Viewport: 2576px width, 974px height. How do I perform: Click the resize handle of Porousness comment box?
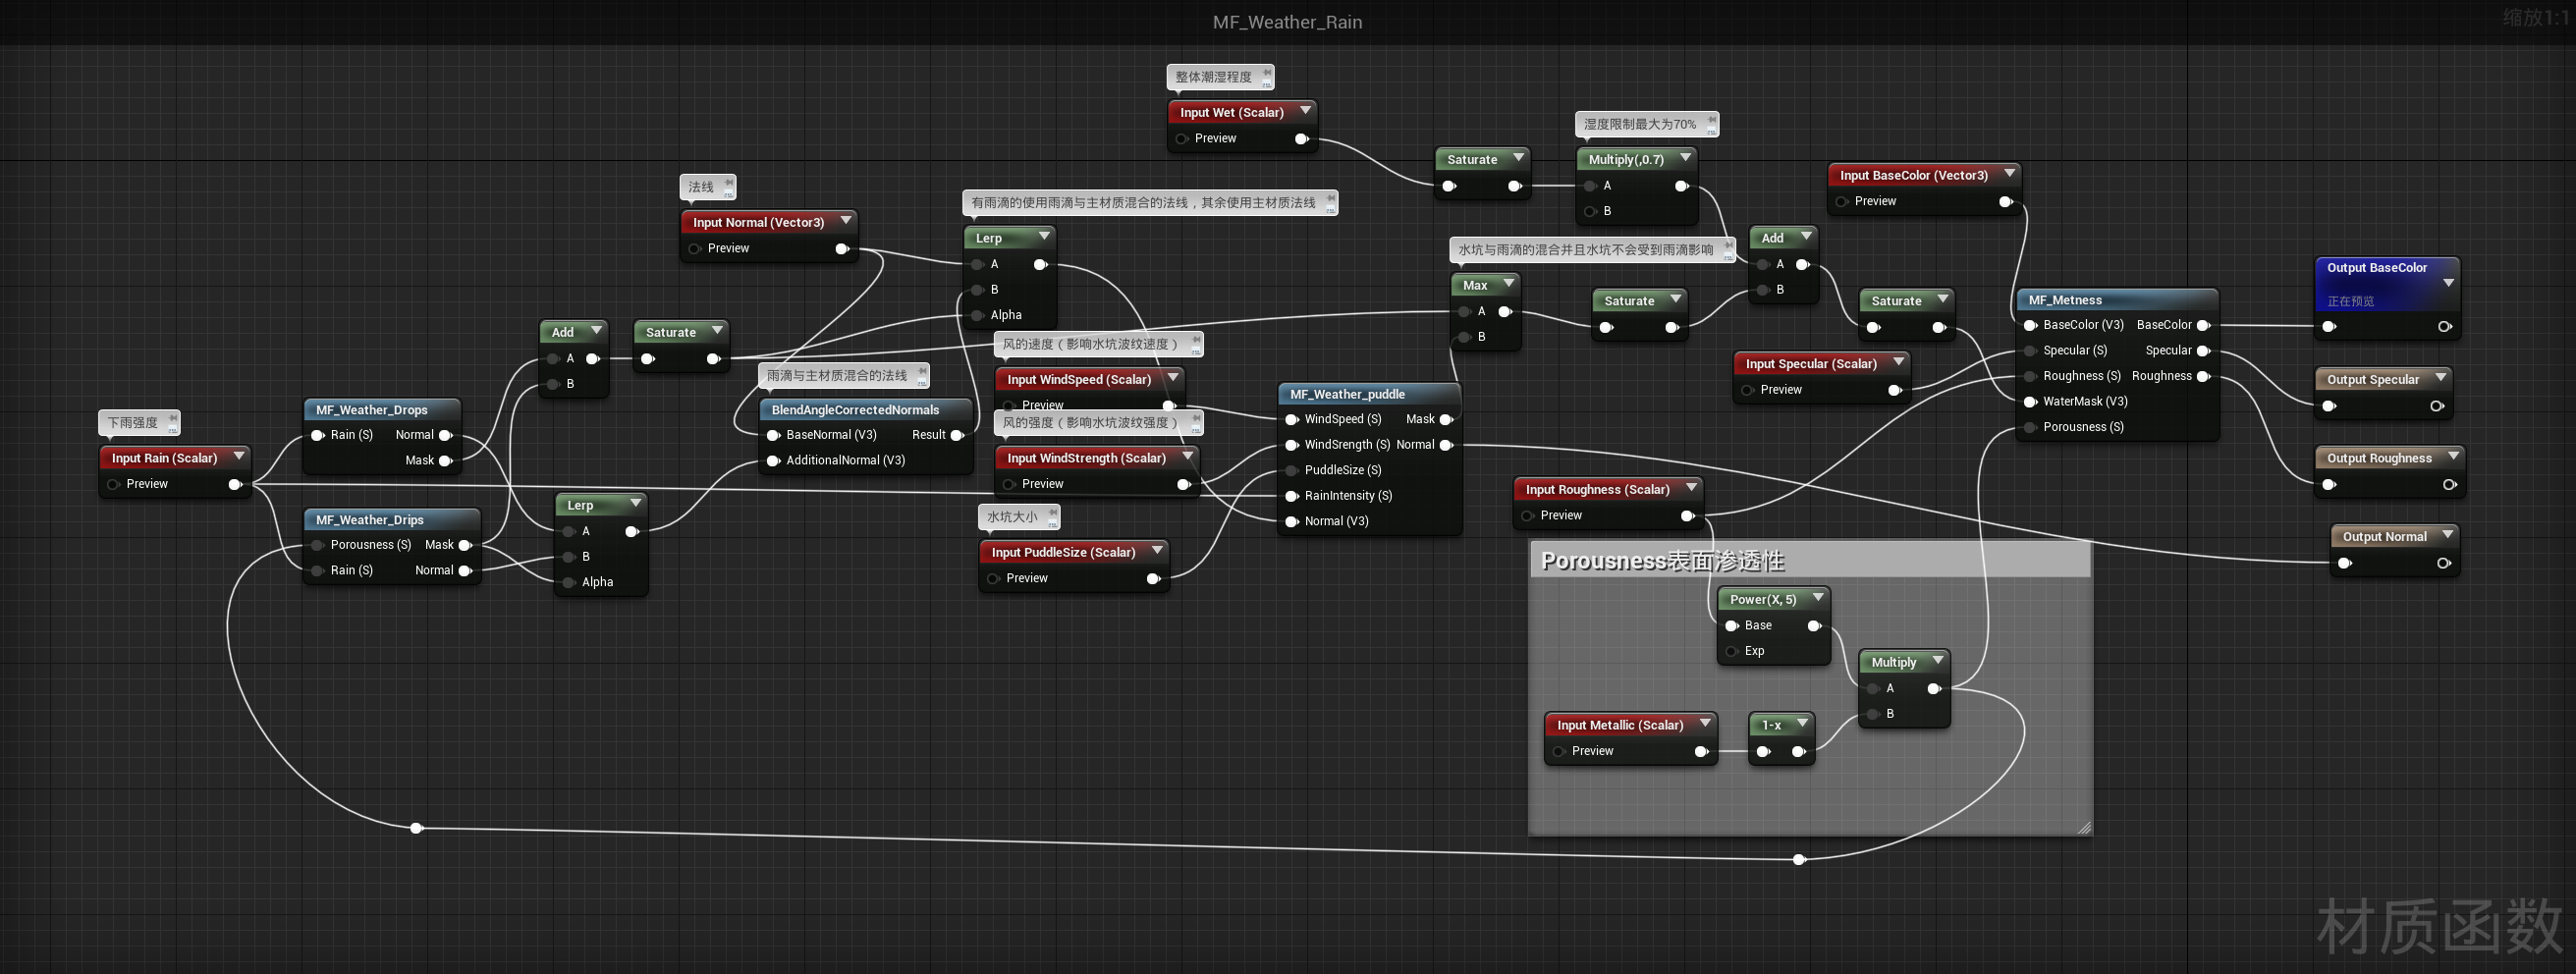click(x=2083, y=827)
